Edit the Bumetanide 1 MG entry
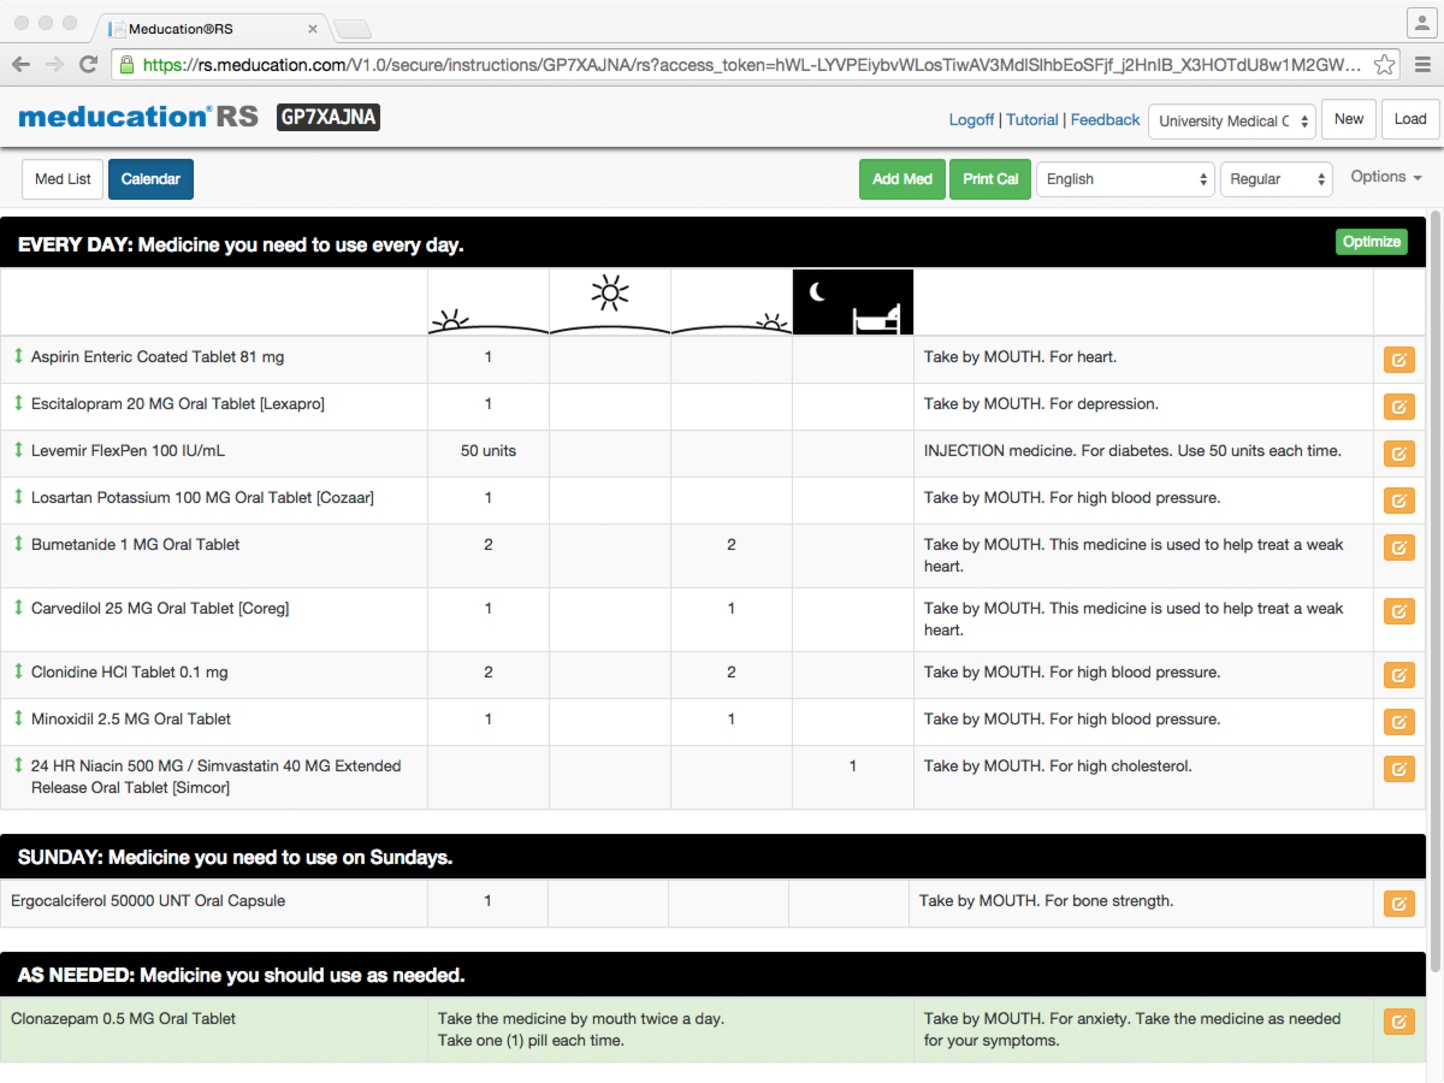The height and width of the screenshot is (1083, 1444). pos(1399,548)
